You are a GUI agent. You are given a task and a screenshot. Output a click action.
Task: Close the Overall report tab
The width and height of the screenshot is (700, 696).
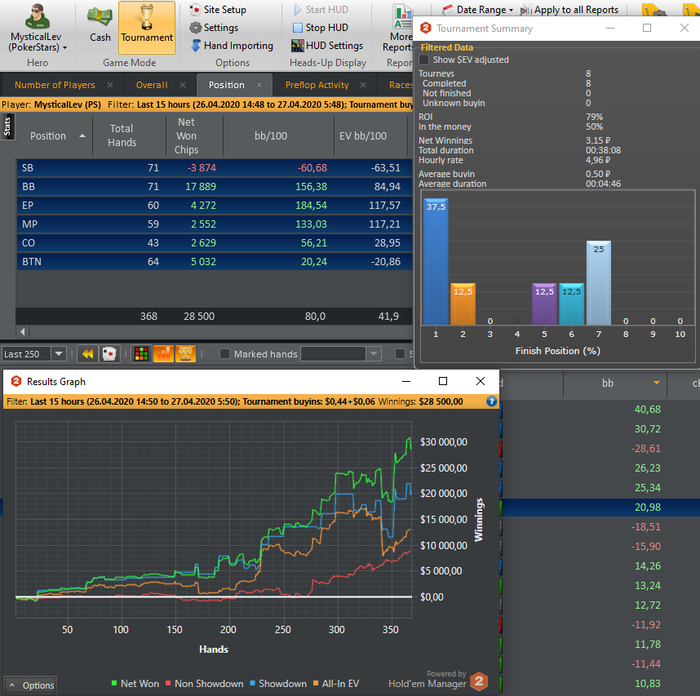(x=183, y=85)
